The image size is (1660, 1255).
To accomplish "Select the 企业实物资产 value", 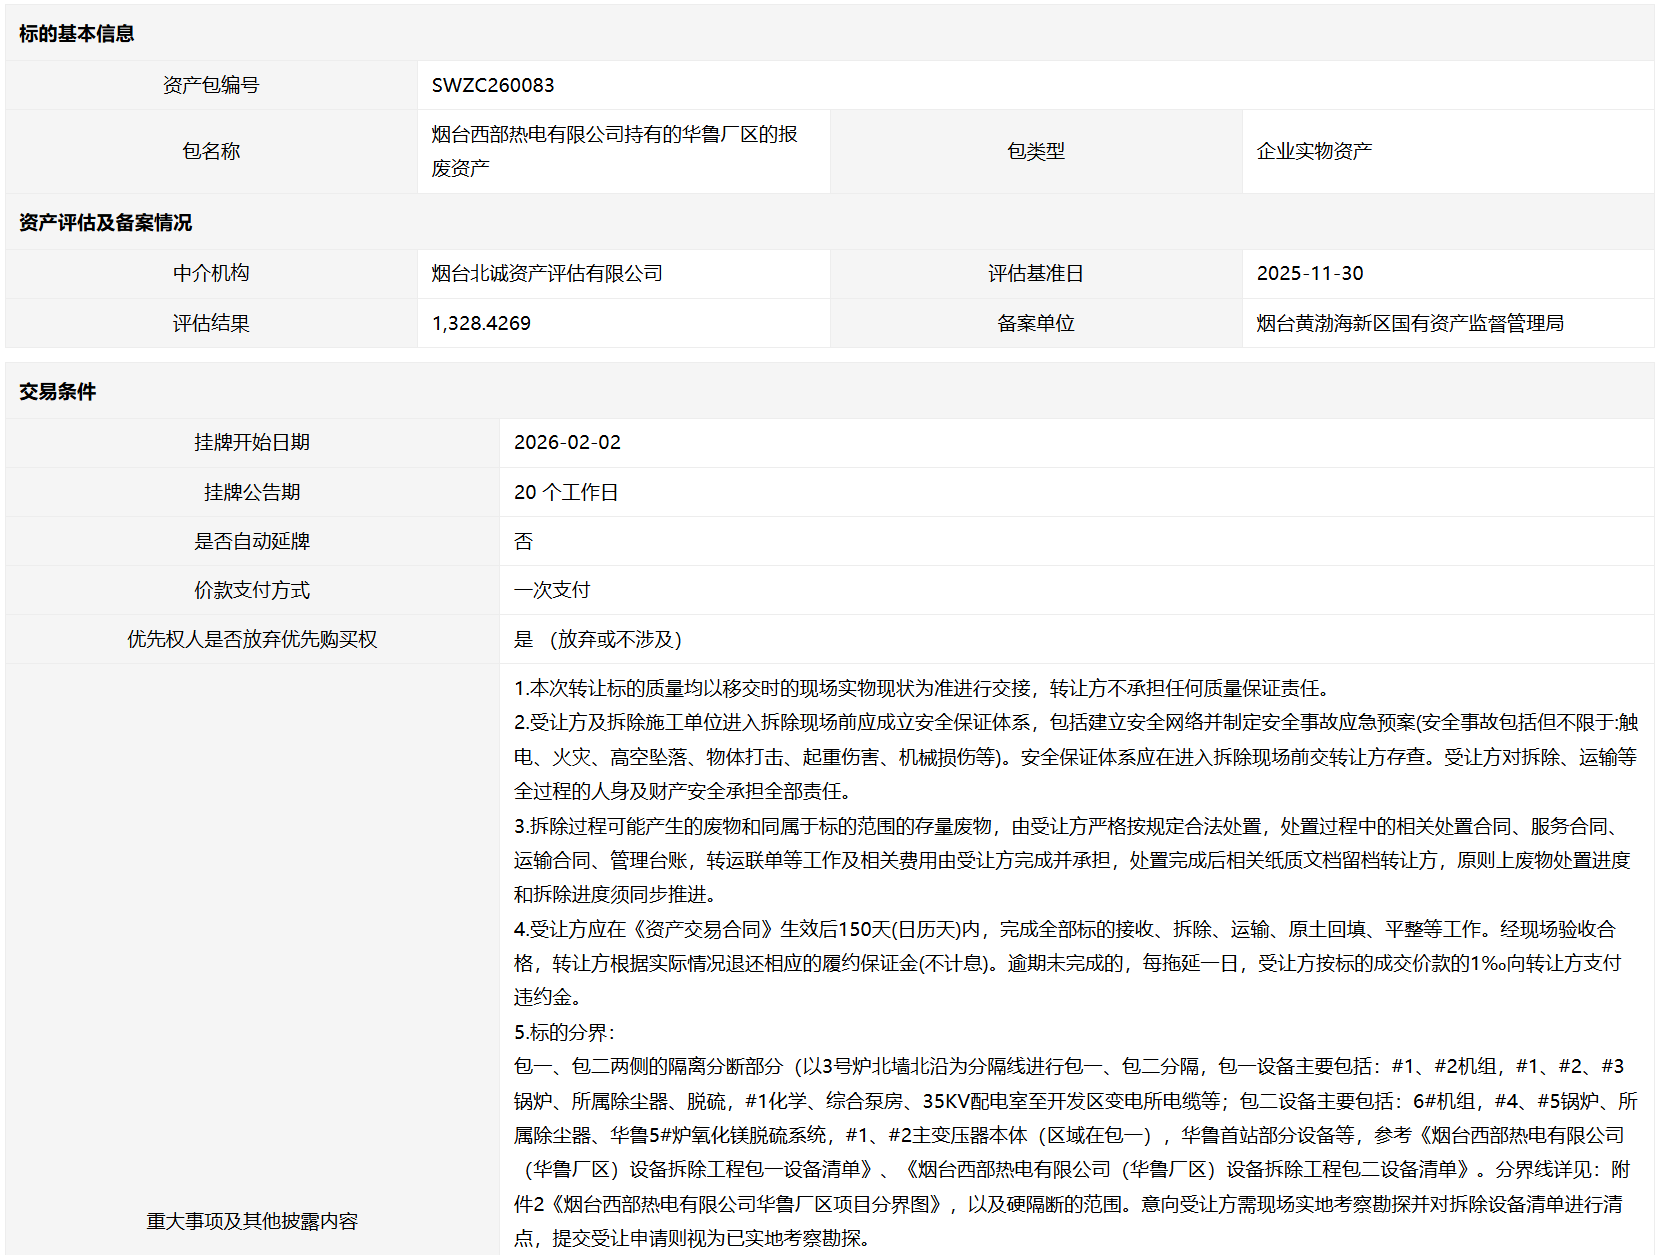I will click(x=1314, y=152).
